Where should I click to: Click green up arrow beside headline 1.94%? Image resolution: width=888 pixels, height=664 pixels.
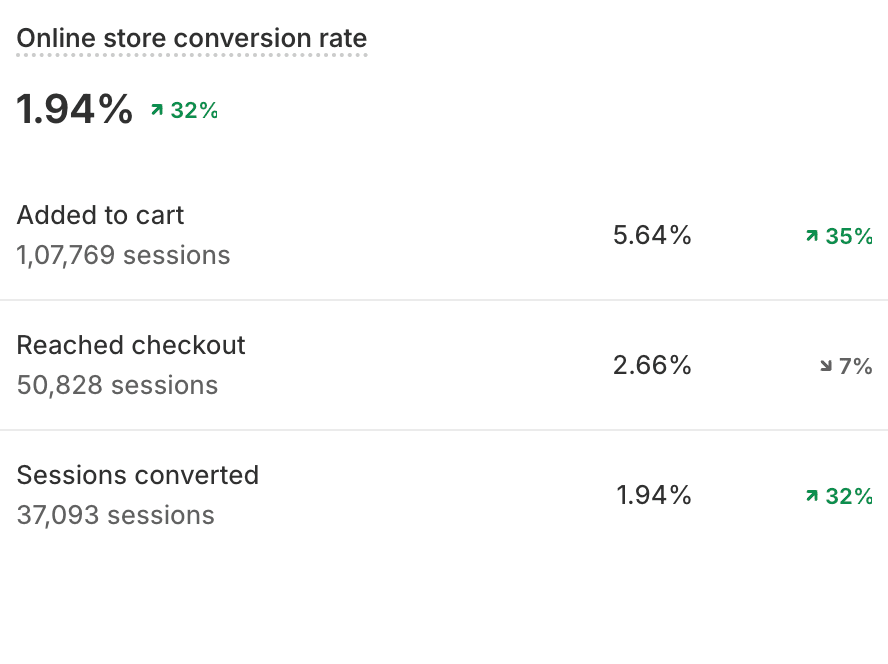click(157, 110)
